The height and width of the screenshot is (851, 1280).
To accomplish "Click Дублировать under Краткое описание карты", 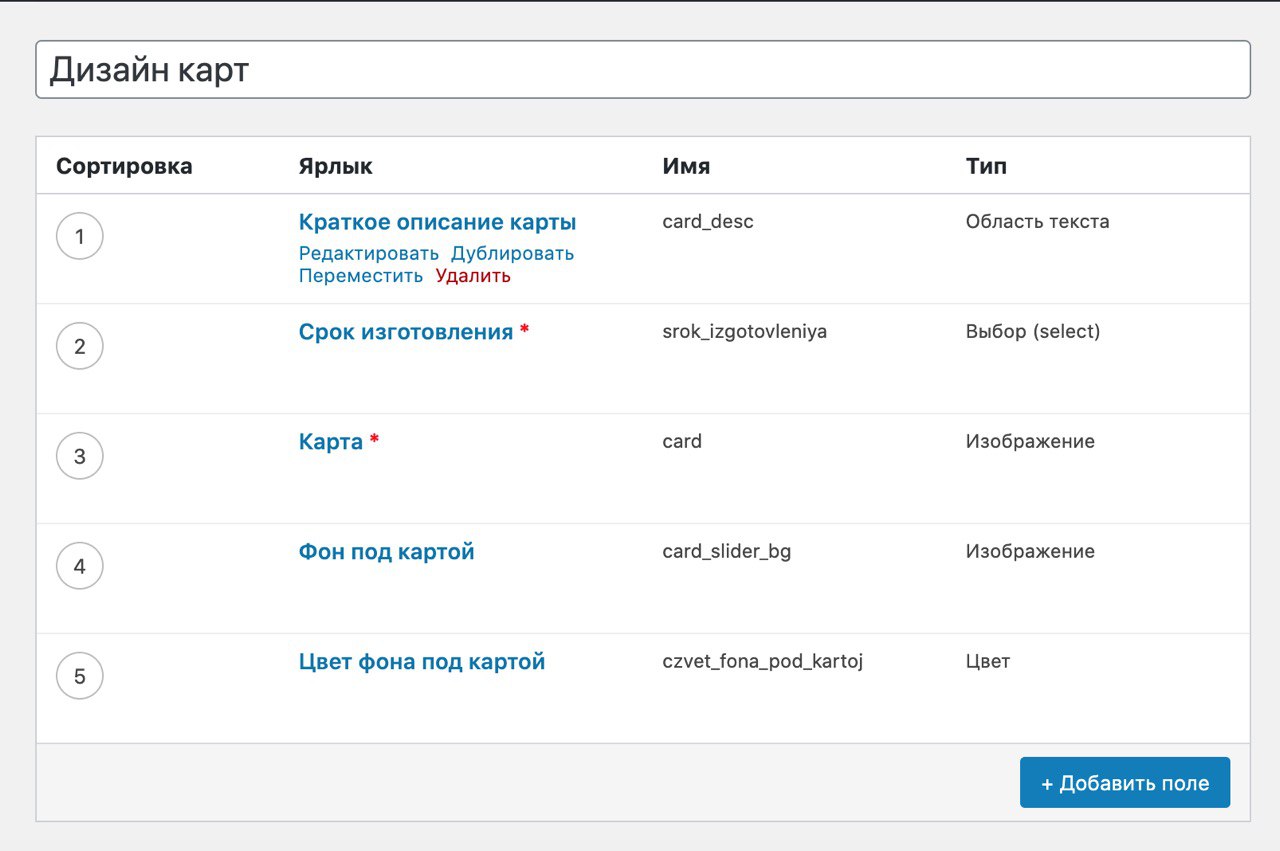I will [512, 253].
